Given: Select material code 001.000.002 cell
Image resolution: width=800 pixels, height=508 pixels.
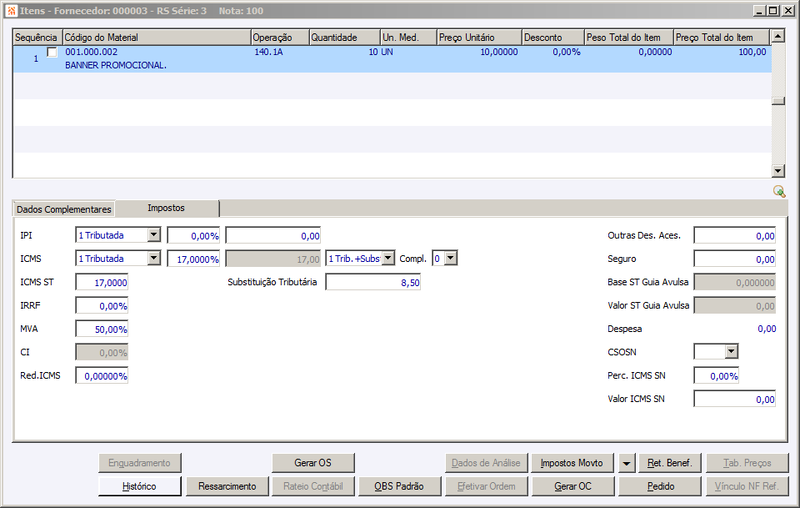Looking at the screenshot, I should pyautogui.click(x=91, y=52).
